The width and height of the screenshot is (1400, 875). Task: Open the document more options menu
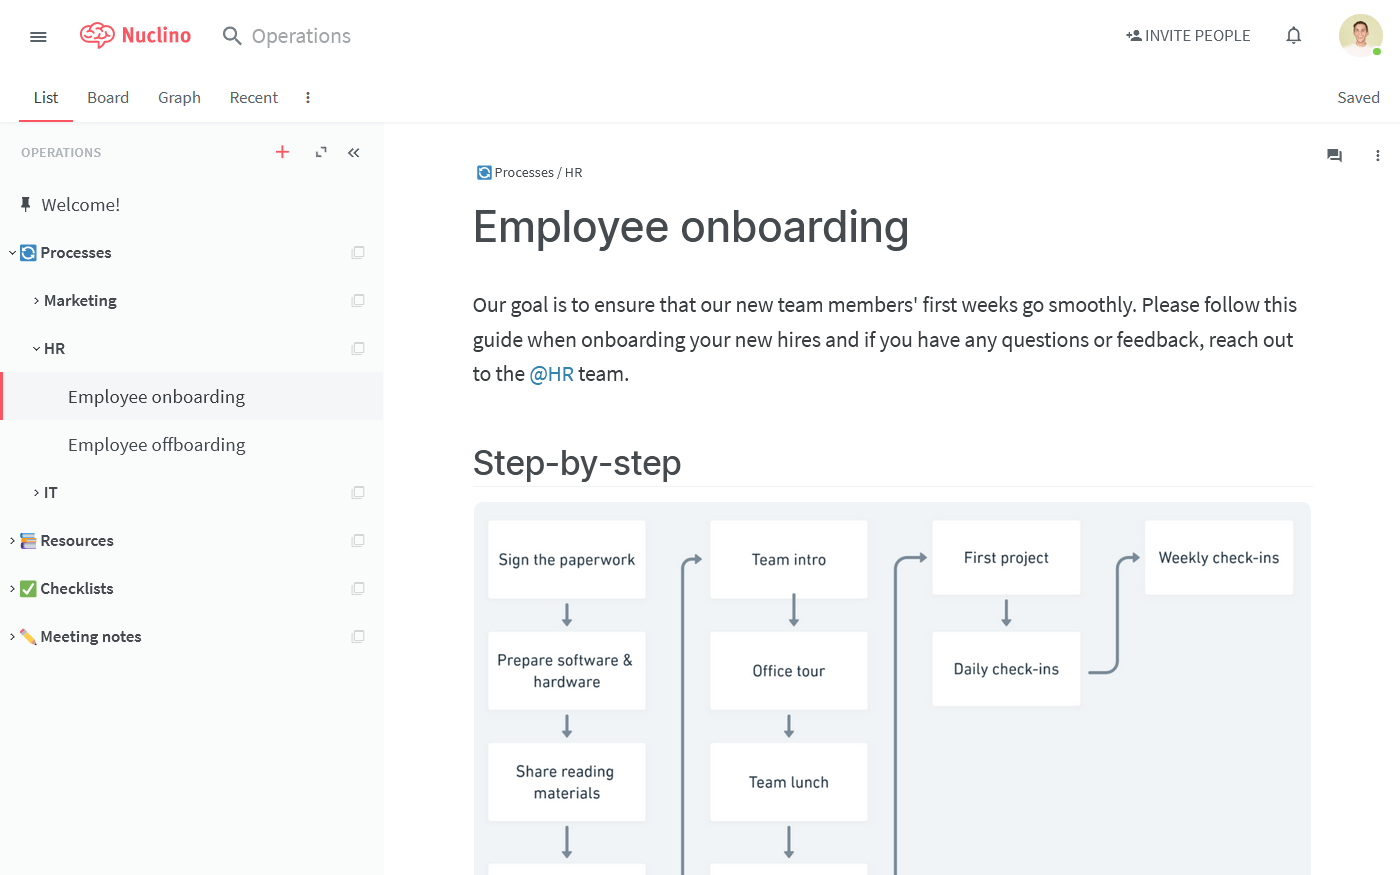pos(1378,156)
